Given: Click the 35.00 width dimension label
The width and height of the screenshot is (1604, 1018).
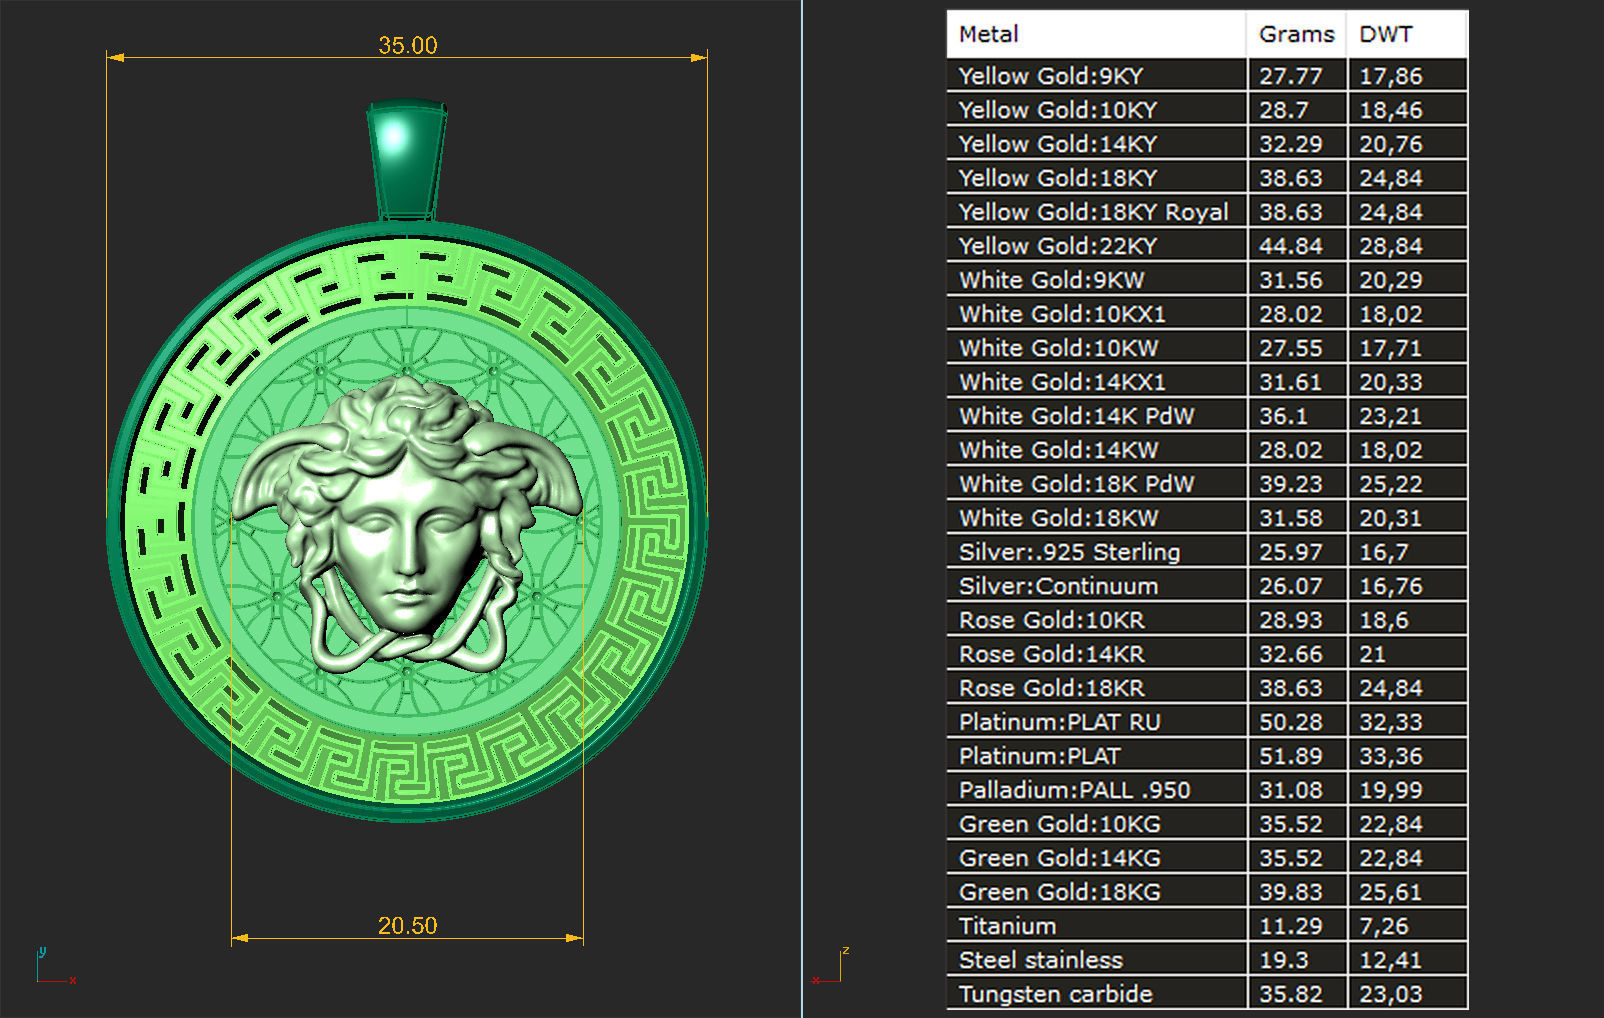Looking at the screenshot, I should coord(407,45).
